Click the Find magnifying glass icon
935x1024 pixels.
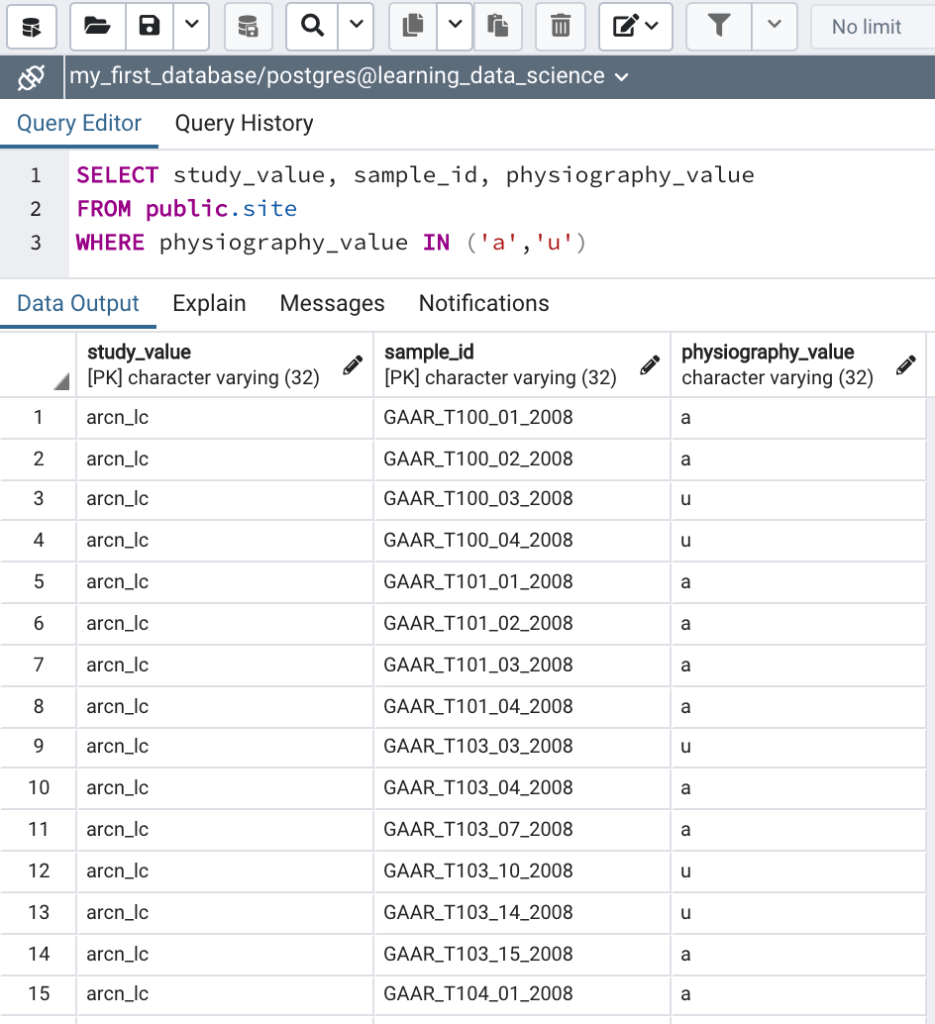point(312,26)
